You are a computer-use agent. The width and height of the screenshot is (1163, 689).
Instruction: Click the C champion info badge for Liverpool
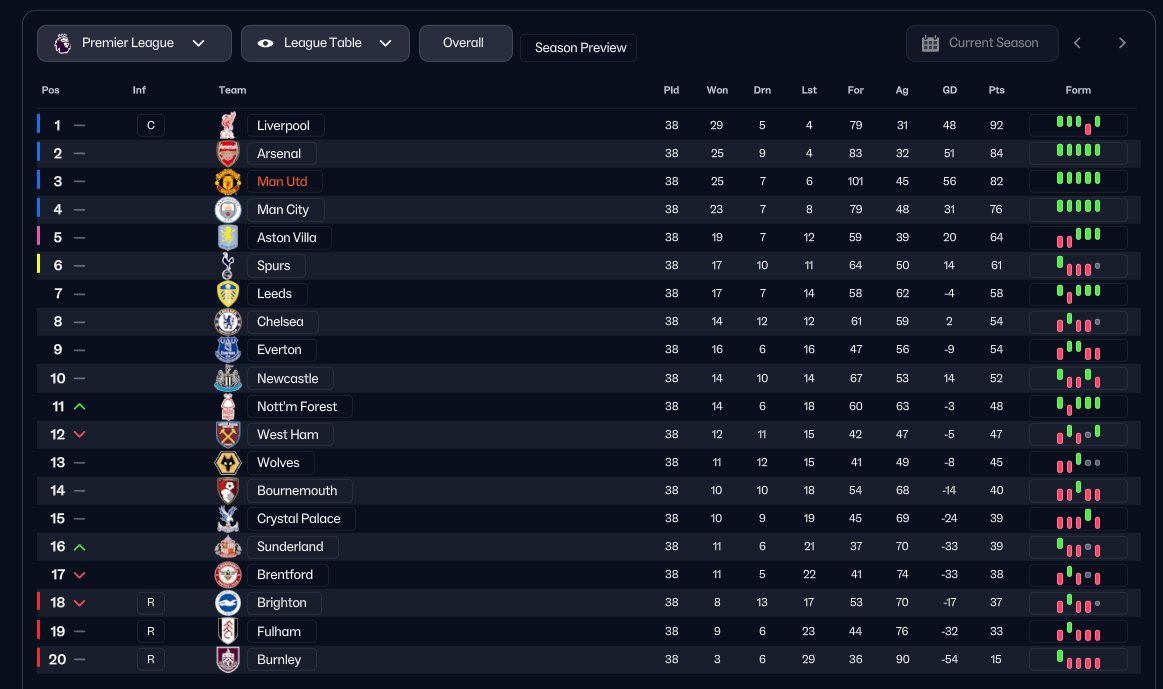(150, 125)
